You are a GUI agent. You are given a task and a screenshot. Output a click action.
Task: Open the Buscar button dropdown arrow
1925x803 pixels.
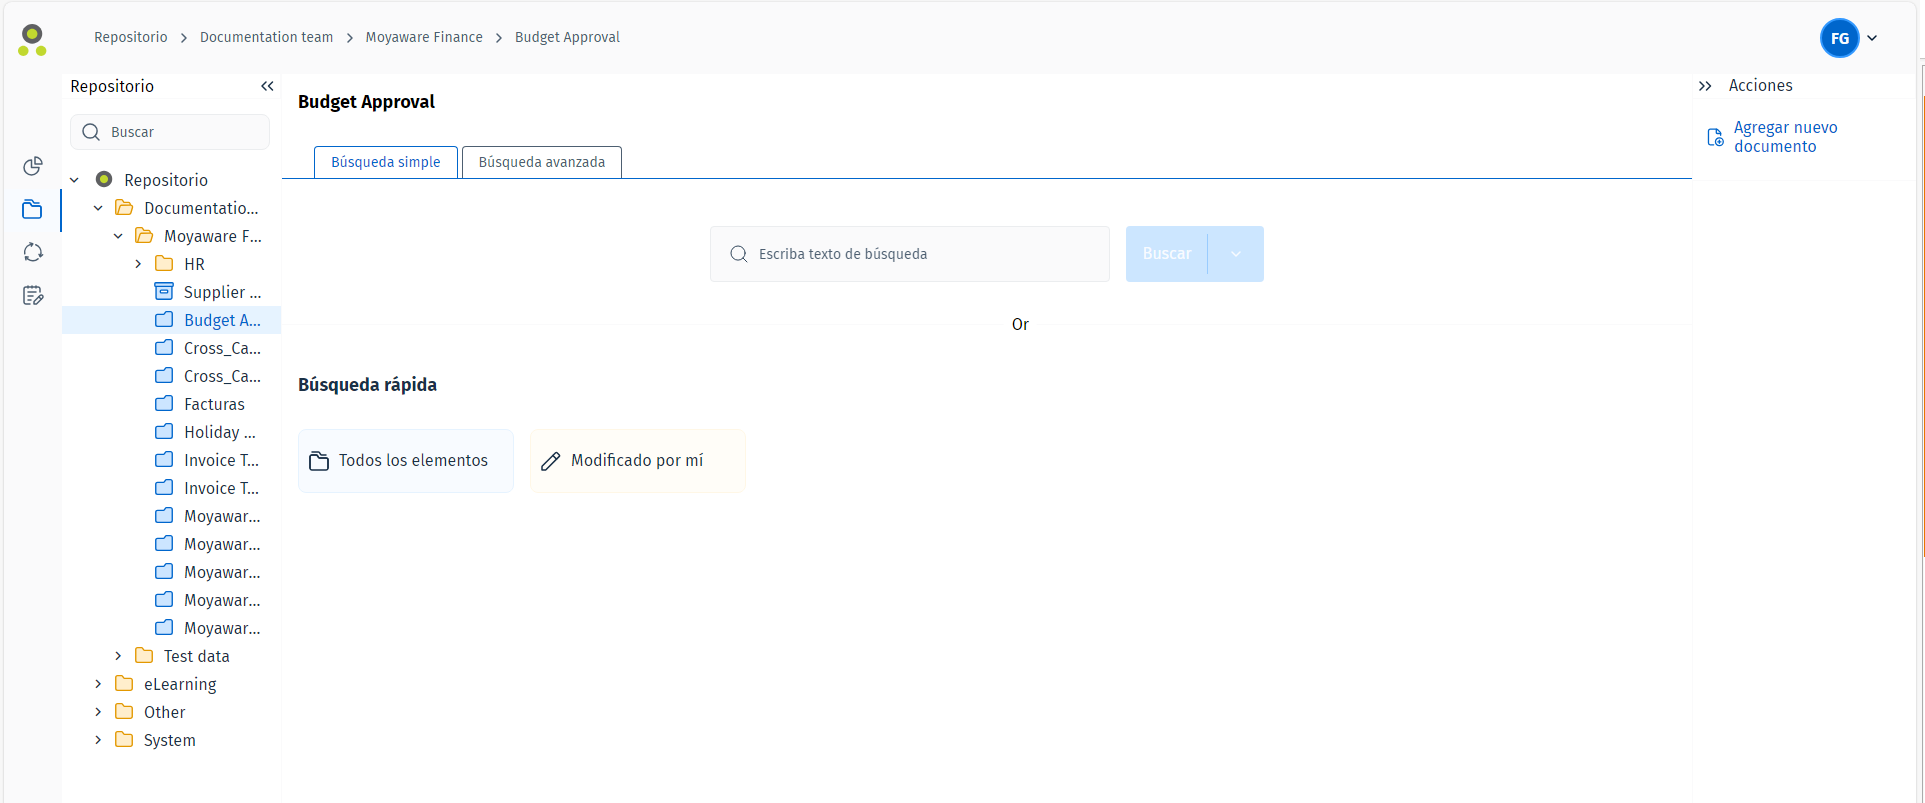click(1236, 254)
